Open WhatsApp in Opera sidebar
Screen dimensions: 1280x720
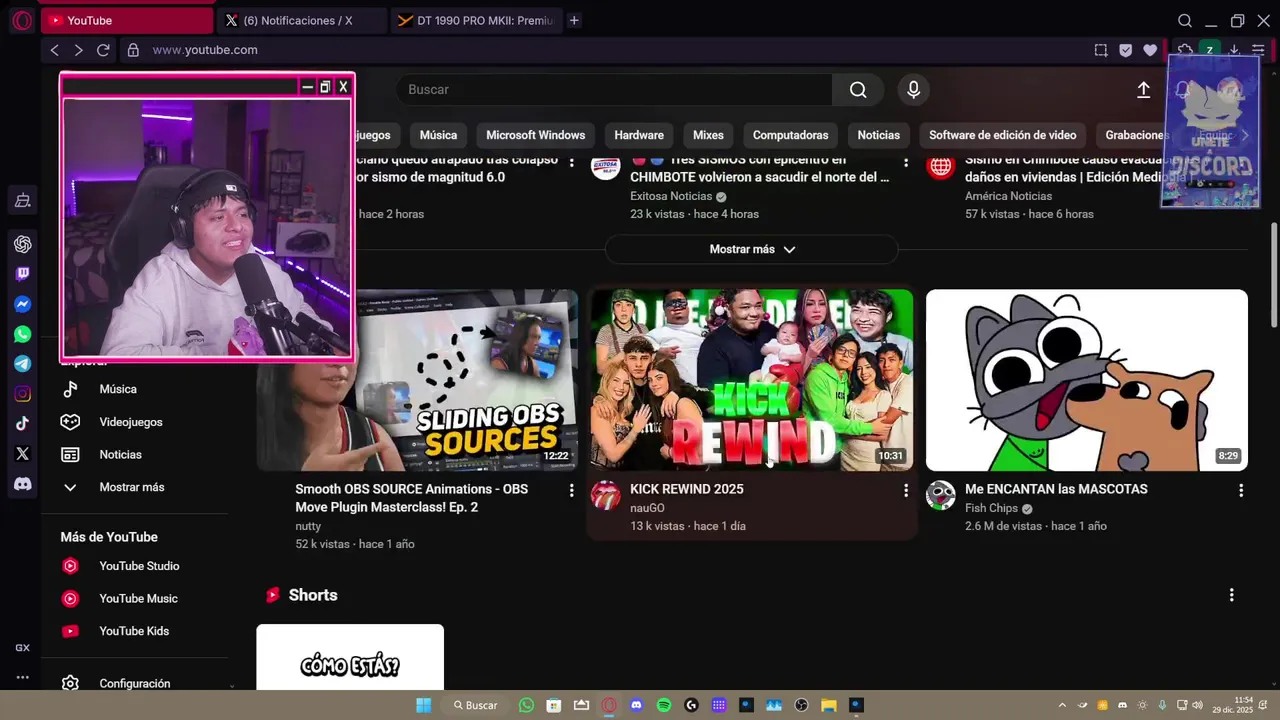coord(22,334)
